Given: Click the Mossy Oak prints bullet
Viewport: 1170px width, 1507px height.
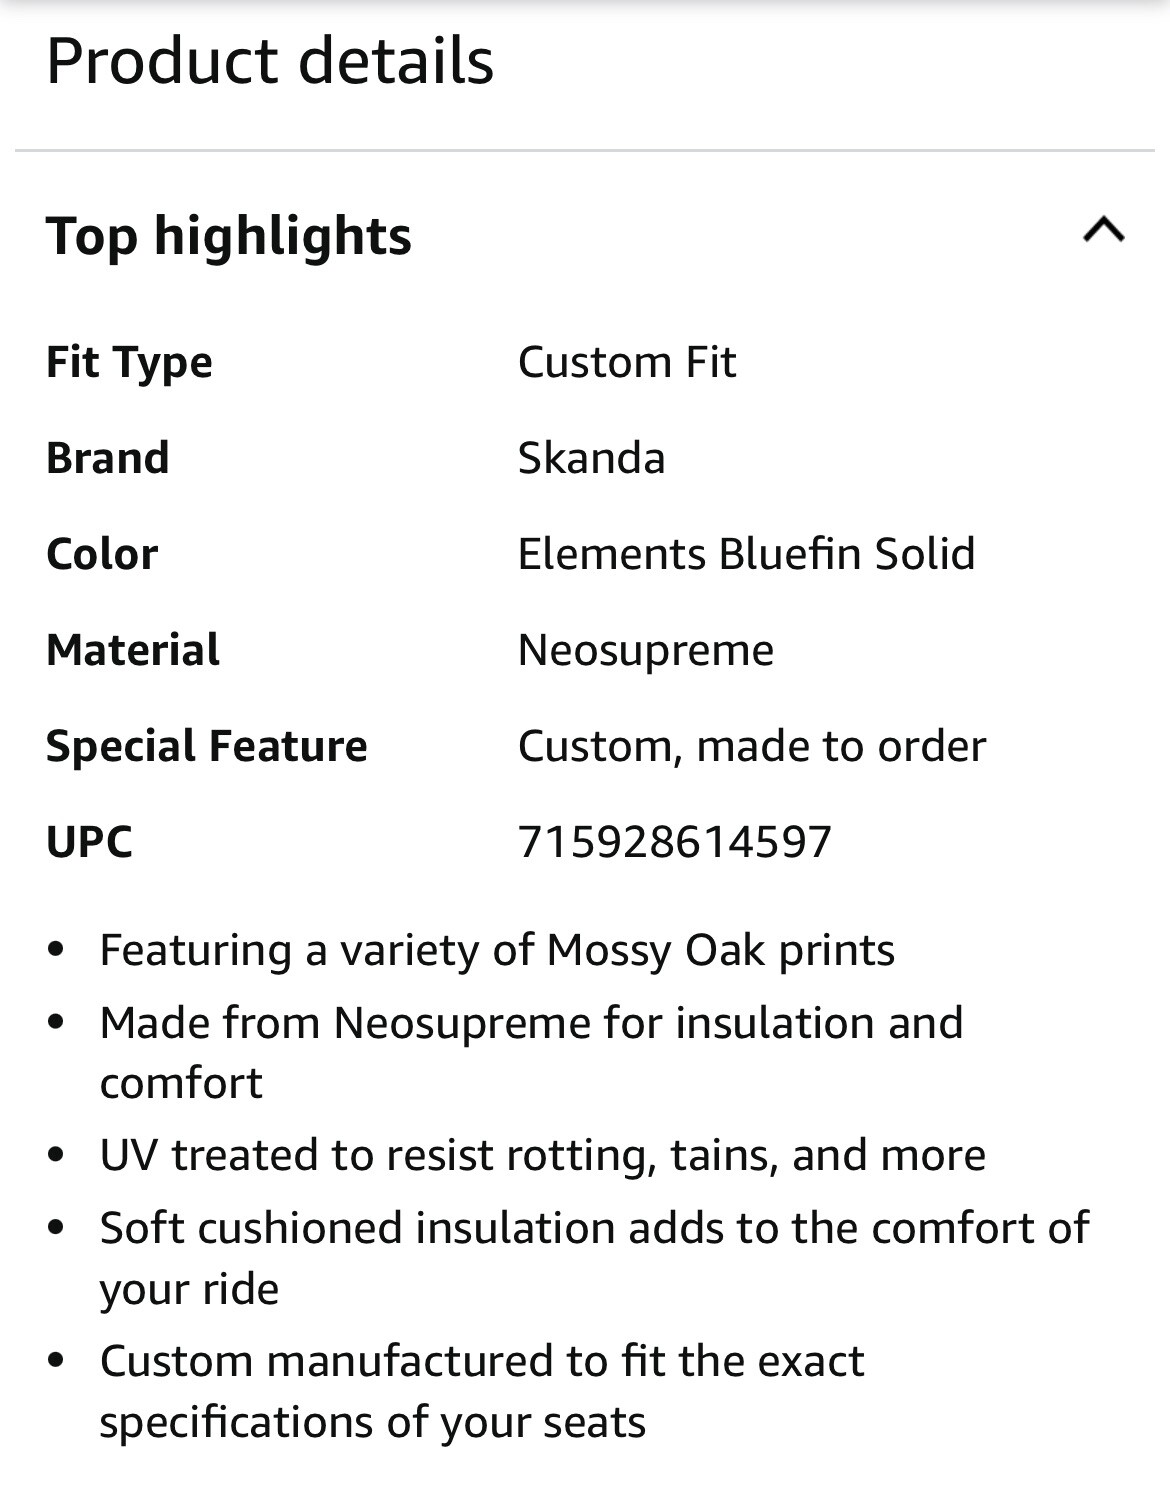Looking at the screenshot, I should pos(497,950).
